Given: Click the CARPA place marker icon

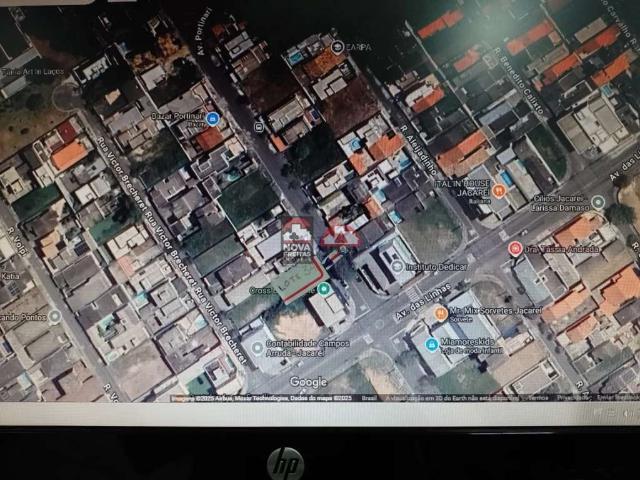Looking at the screenshot, I should click(337, 47).
